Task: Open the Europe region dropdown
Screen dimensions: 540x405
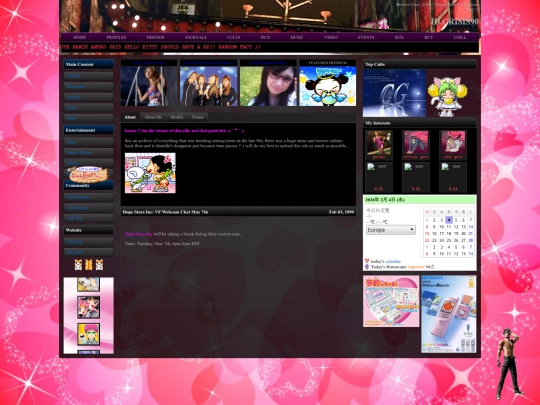Action: [391, 230]
